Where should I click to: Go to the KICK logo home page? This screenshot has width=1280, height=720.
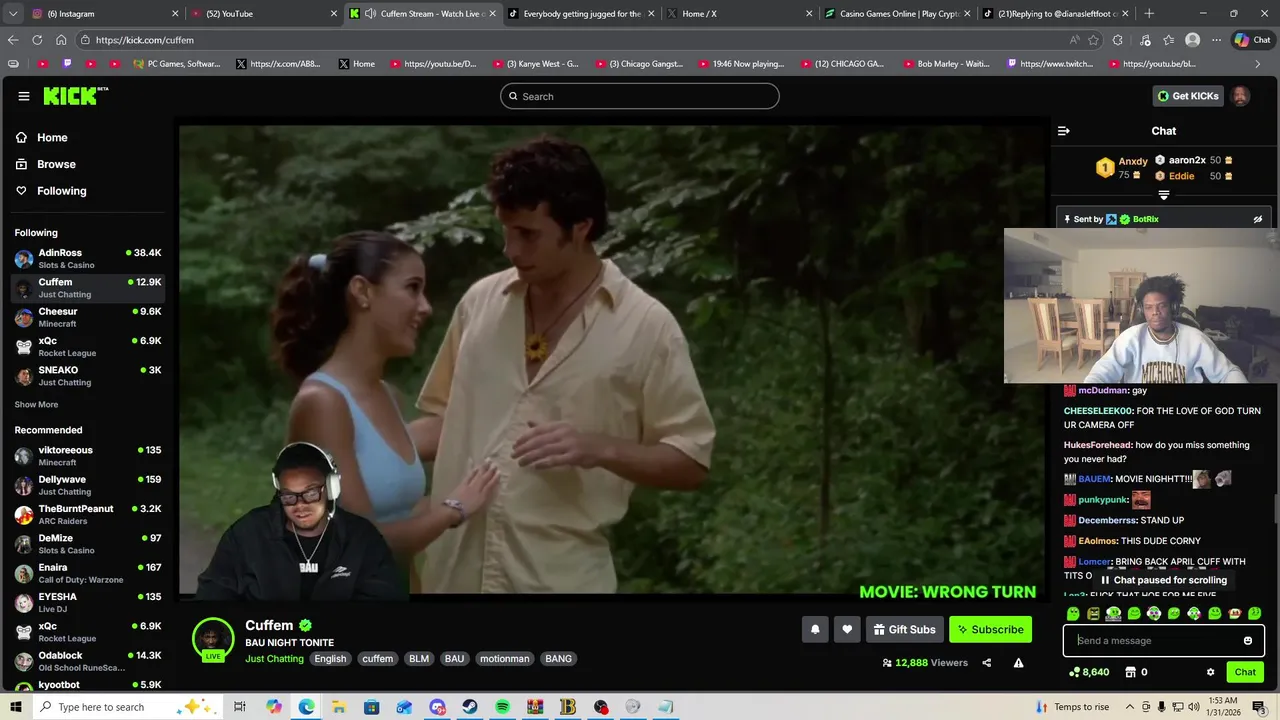point(75,96)
